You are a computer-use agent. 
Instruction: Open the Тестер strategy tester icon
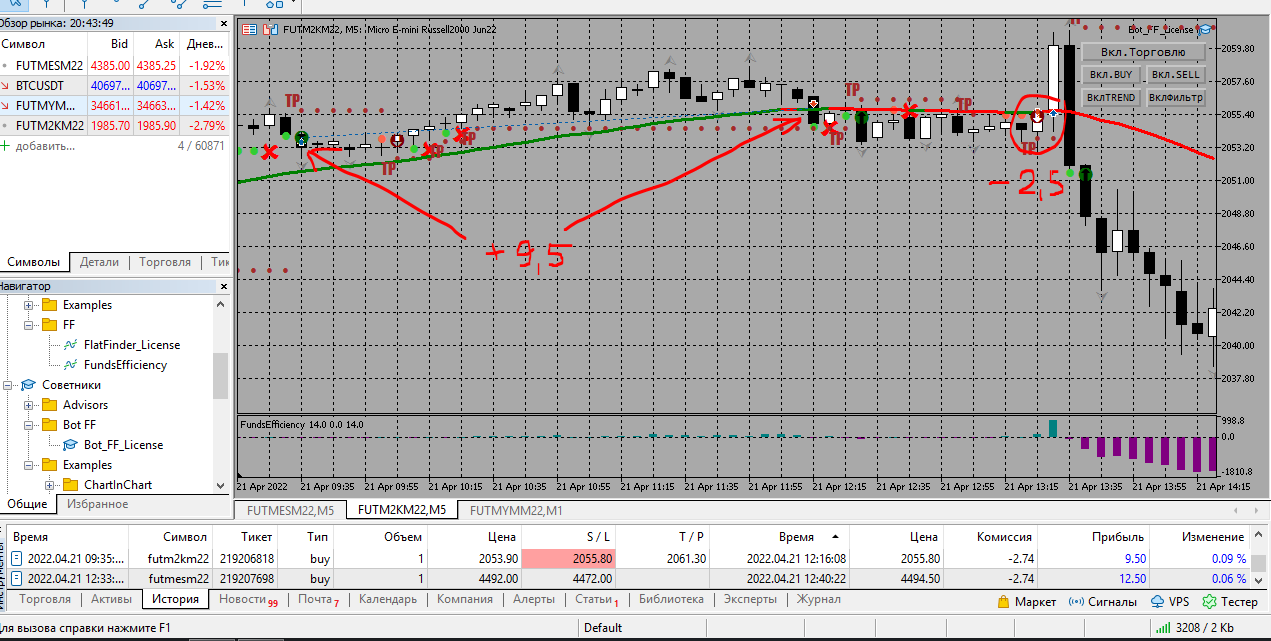point(1210,602)
